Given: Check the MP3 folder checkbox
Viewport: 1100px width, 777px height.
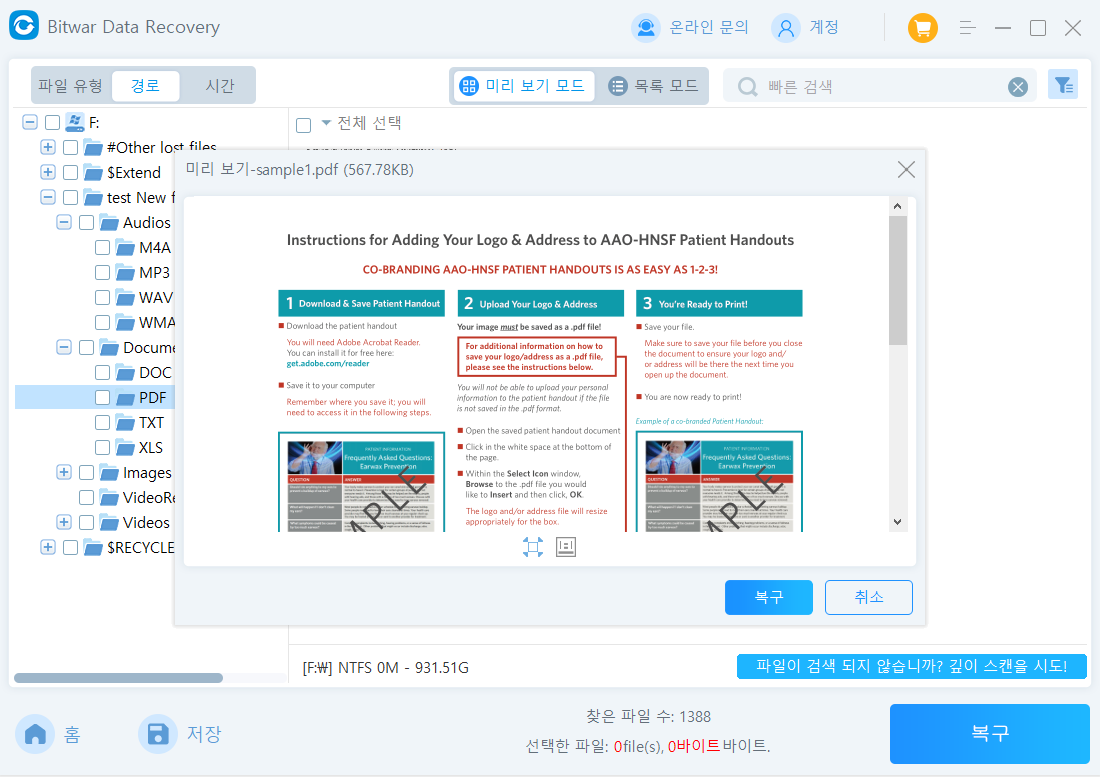Looking at the screenshot, I should (x=102, y=273).
